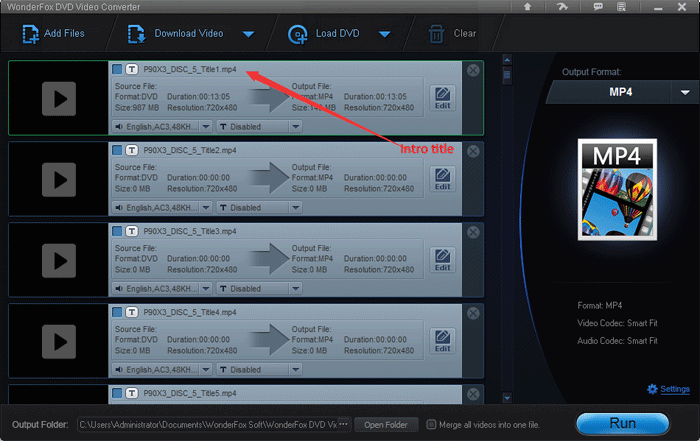Remove P90X3_DISC_5_Title4.mp4 with its X icon
700x441 pixels.
(473, 313)
